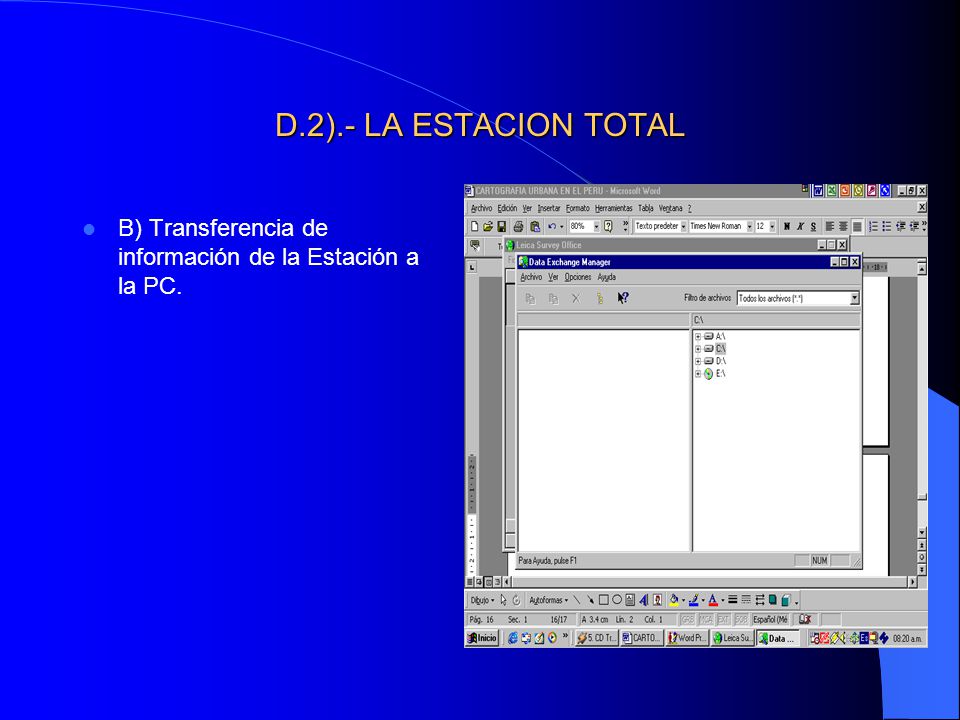Viewport: 960px width, 720px height.
Task: Select the Oval tool in Drawing toolbar
Action: 617,600
